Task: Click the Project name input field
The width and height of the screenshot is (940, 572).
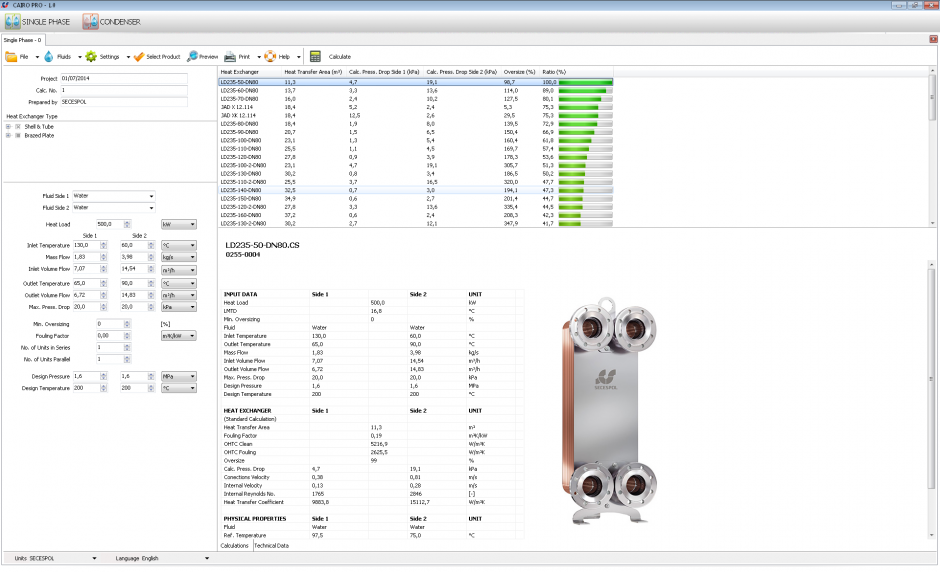Action: 123,78
